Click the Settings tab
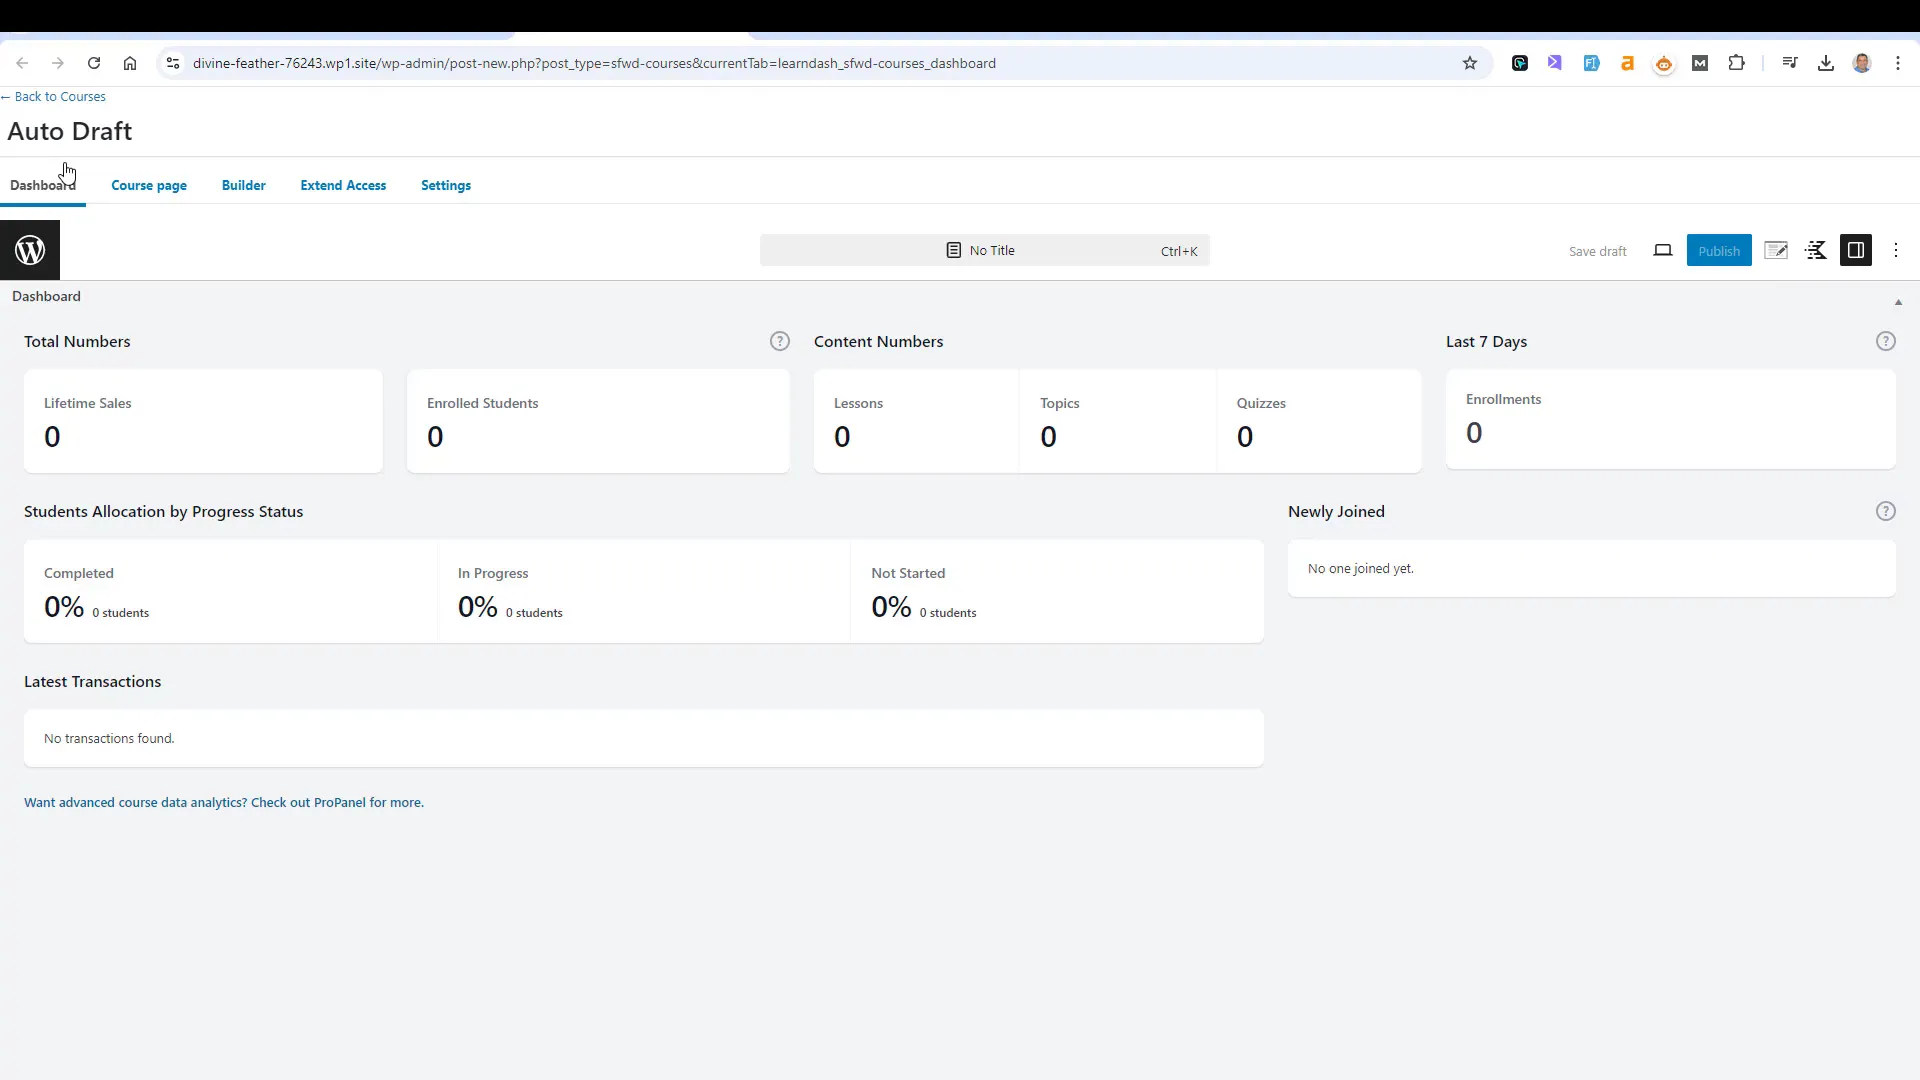Image resolution: width=1920 pixels, height=1080 pixels. pyautogui.click(x=446, y=185)
